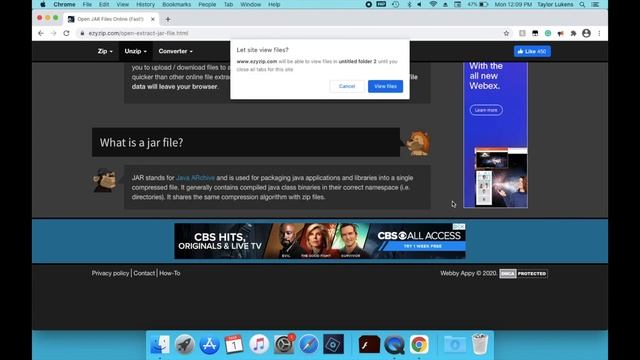Open the View menu
This screenshot has height=360, width=640.
coord(122,4)
